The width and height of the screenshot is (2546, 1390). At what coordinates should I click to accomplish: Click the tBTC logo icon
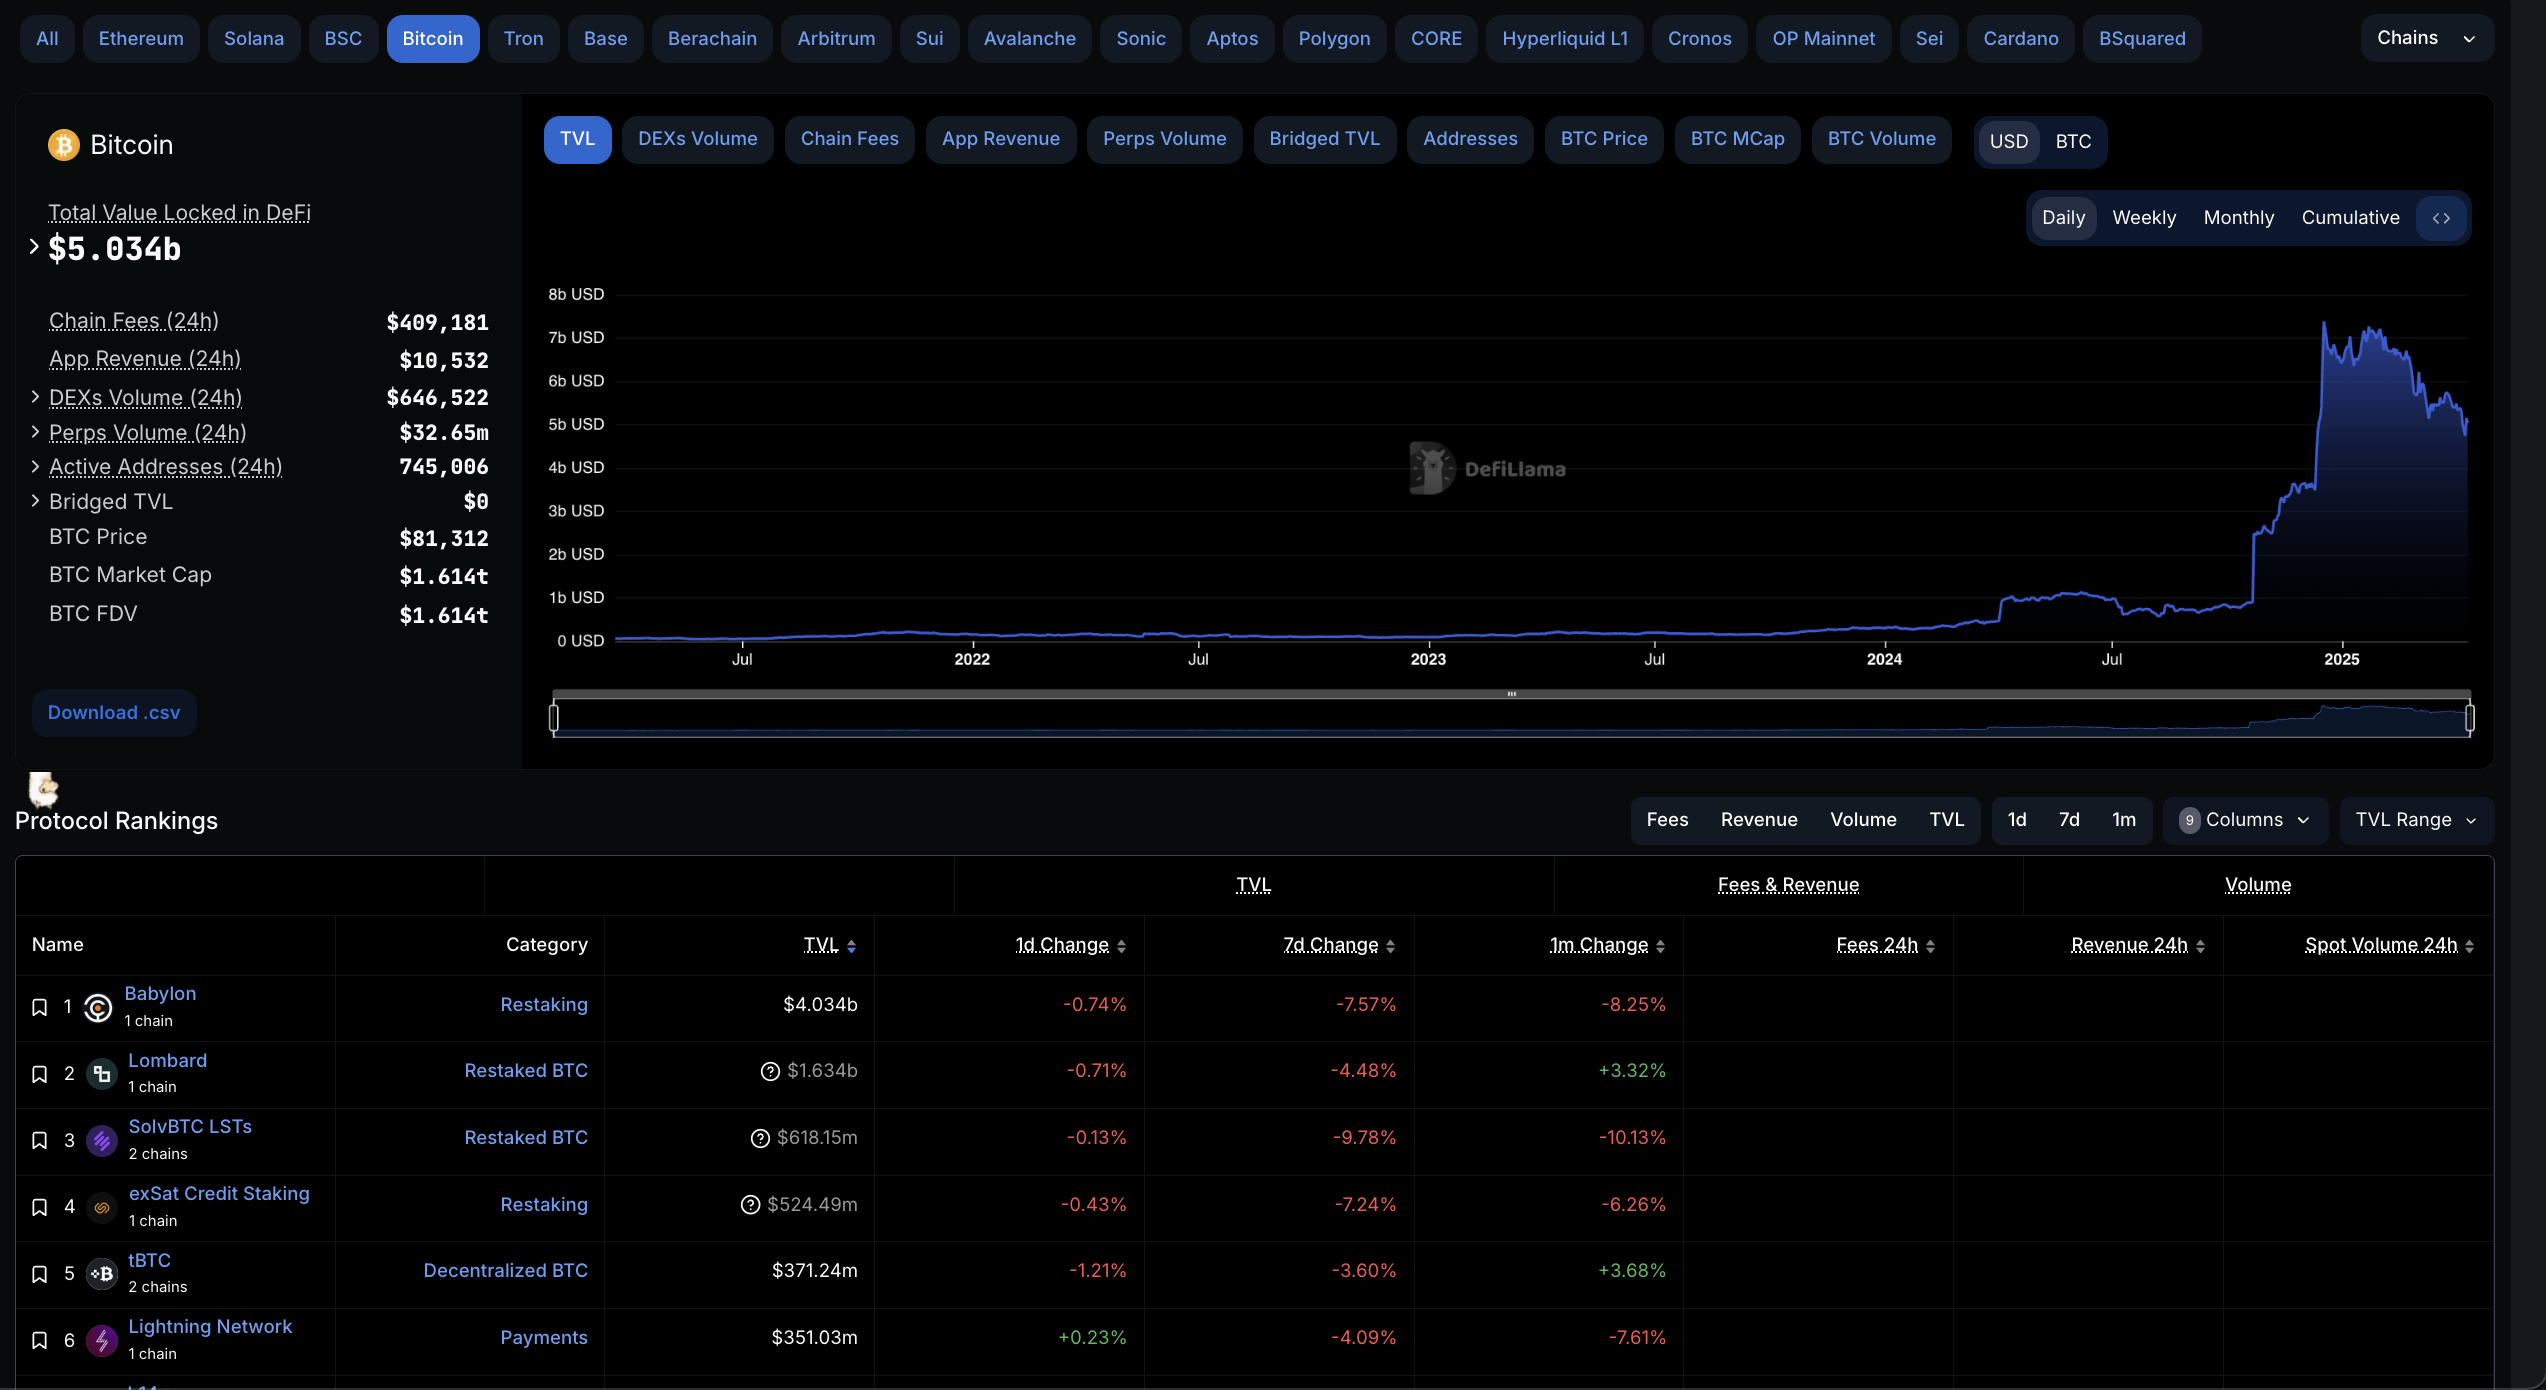(102, 1274)
